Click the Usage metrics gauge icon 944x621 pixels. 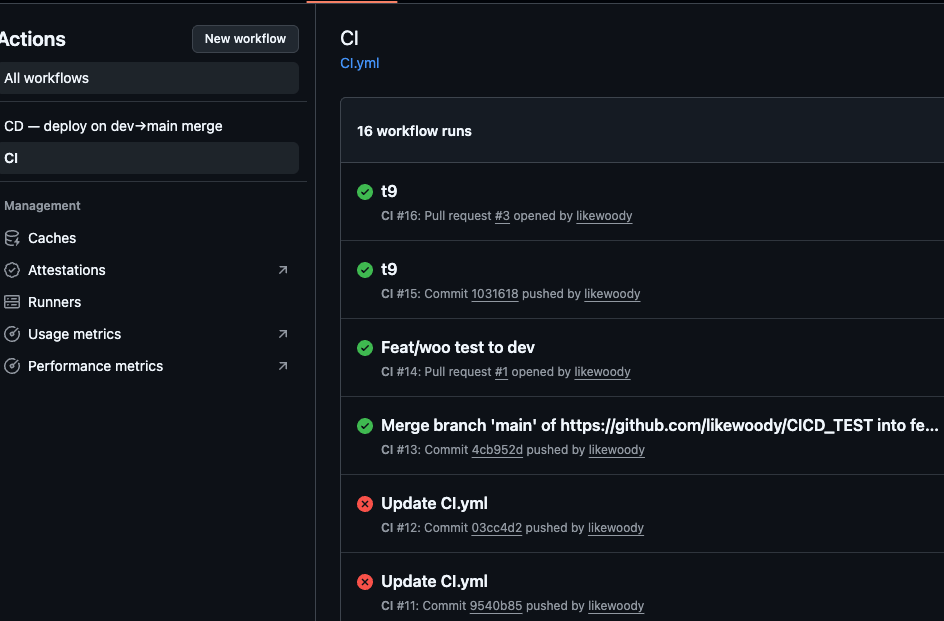[x=12, y=334]
